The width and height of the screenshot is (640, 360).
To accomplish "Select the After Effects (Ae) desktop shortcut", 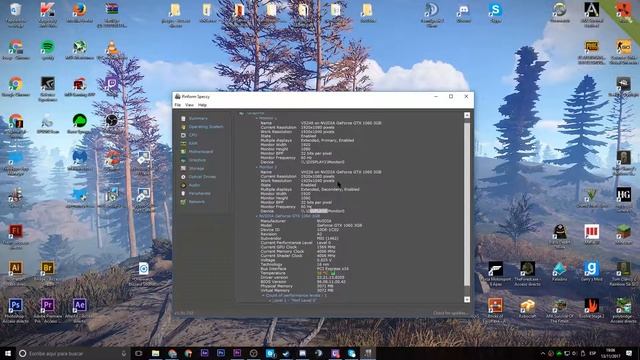I will pos(80,310).
